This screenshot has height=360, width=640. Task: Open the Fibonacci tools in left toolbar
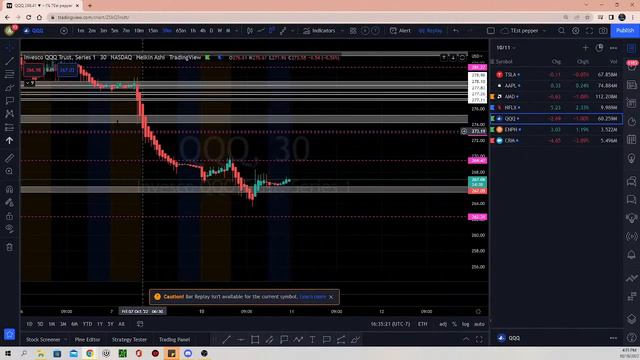[x=9, y=74]
